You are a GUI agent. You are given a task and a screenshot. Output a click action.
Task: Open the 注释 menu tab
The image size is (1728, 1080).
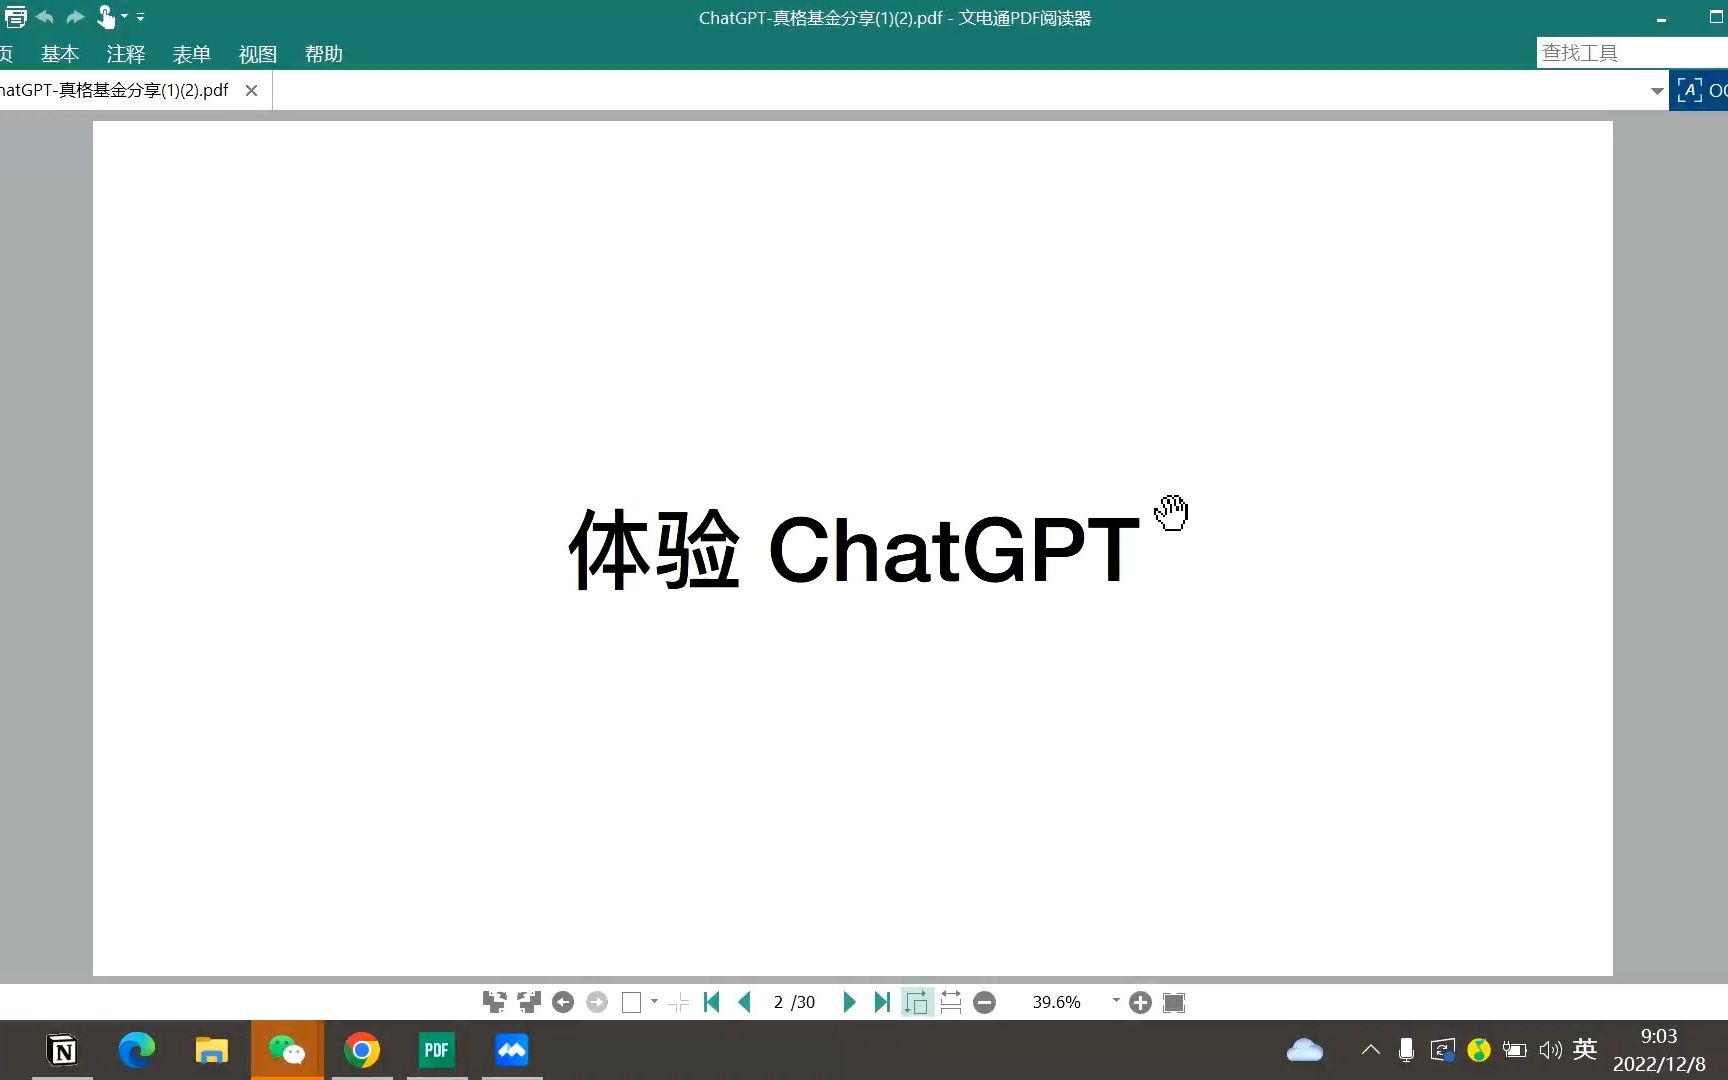126,54
